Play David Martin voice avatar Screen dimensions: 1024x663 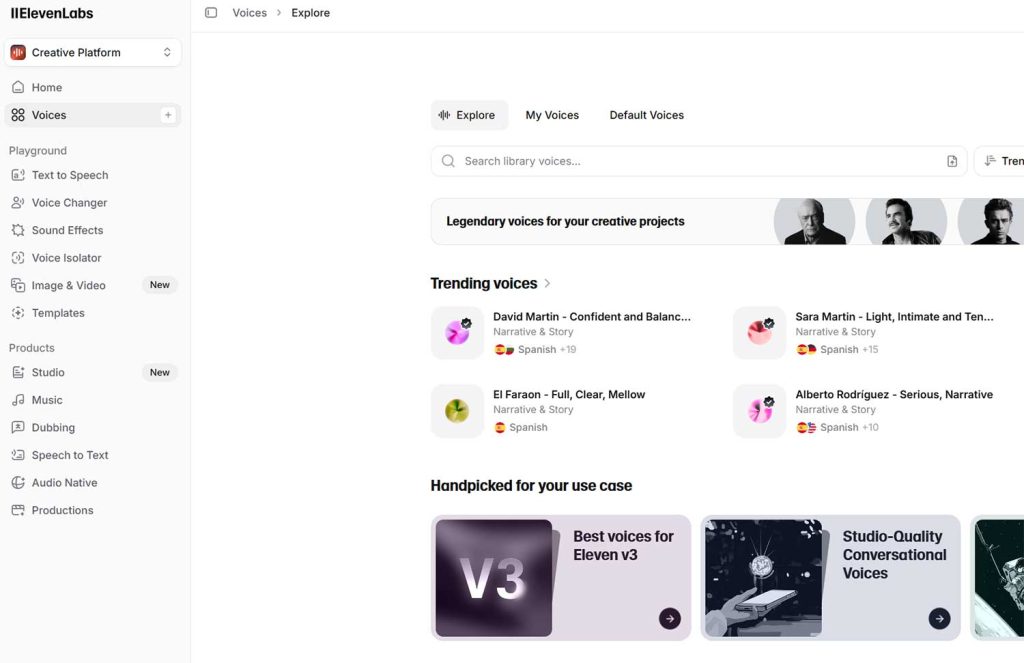pyautogui.click(x=457, y=332)
